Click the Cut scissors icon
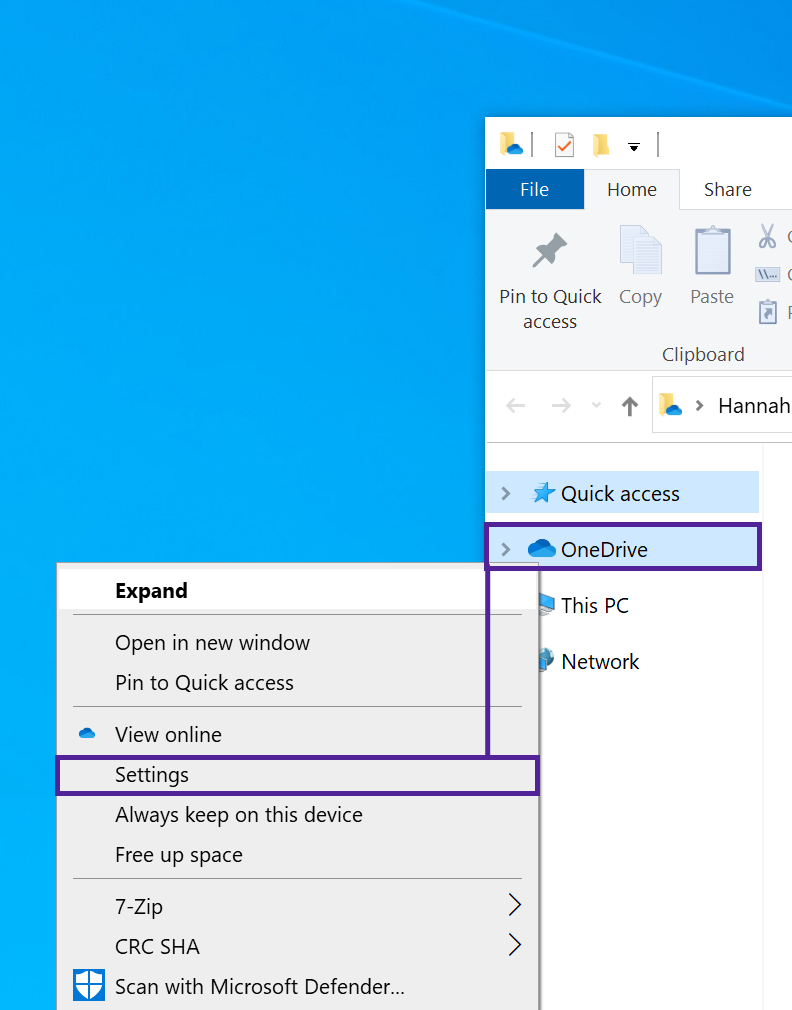The height and width of the screenshot is (1010, 792). (767, 236)
